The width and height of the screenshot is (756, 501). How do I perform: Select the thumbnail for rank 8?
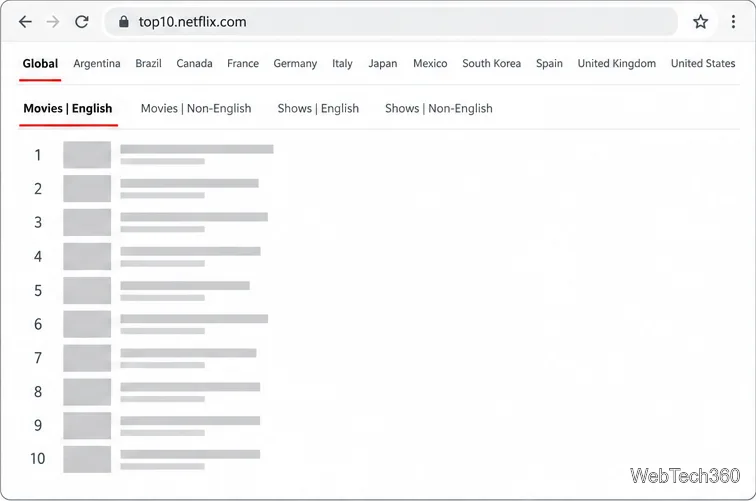87,392
